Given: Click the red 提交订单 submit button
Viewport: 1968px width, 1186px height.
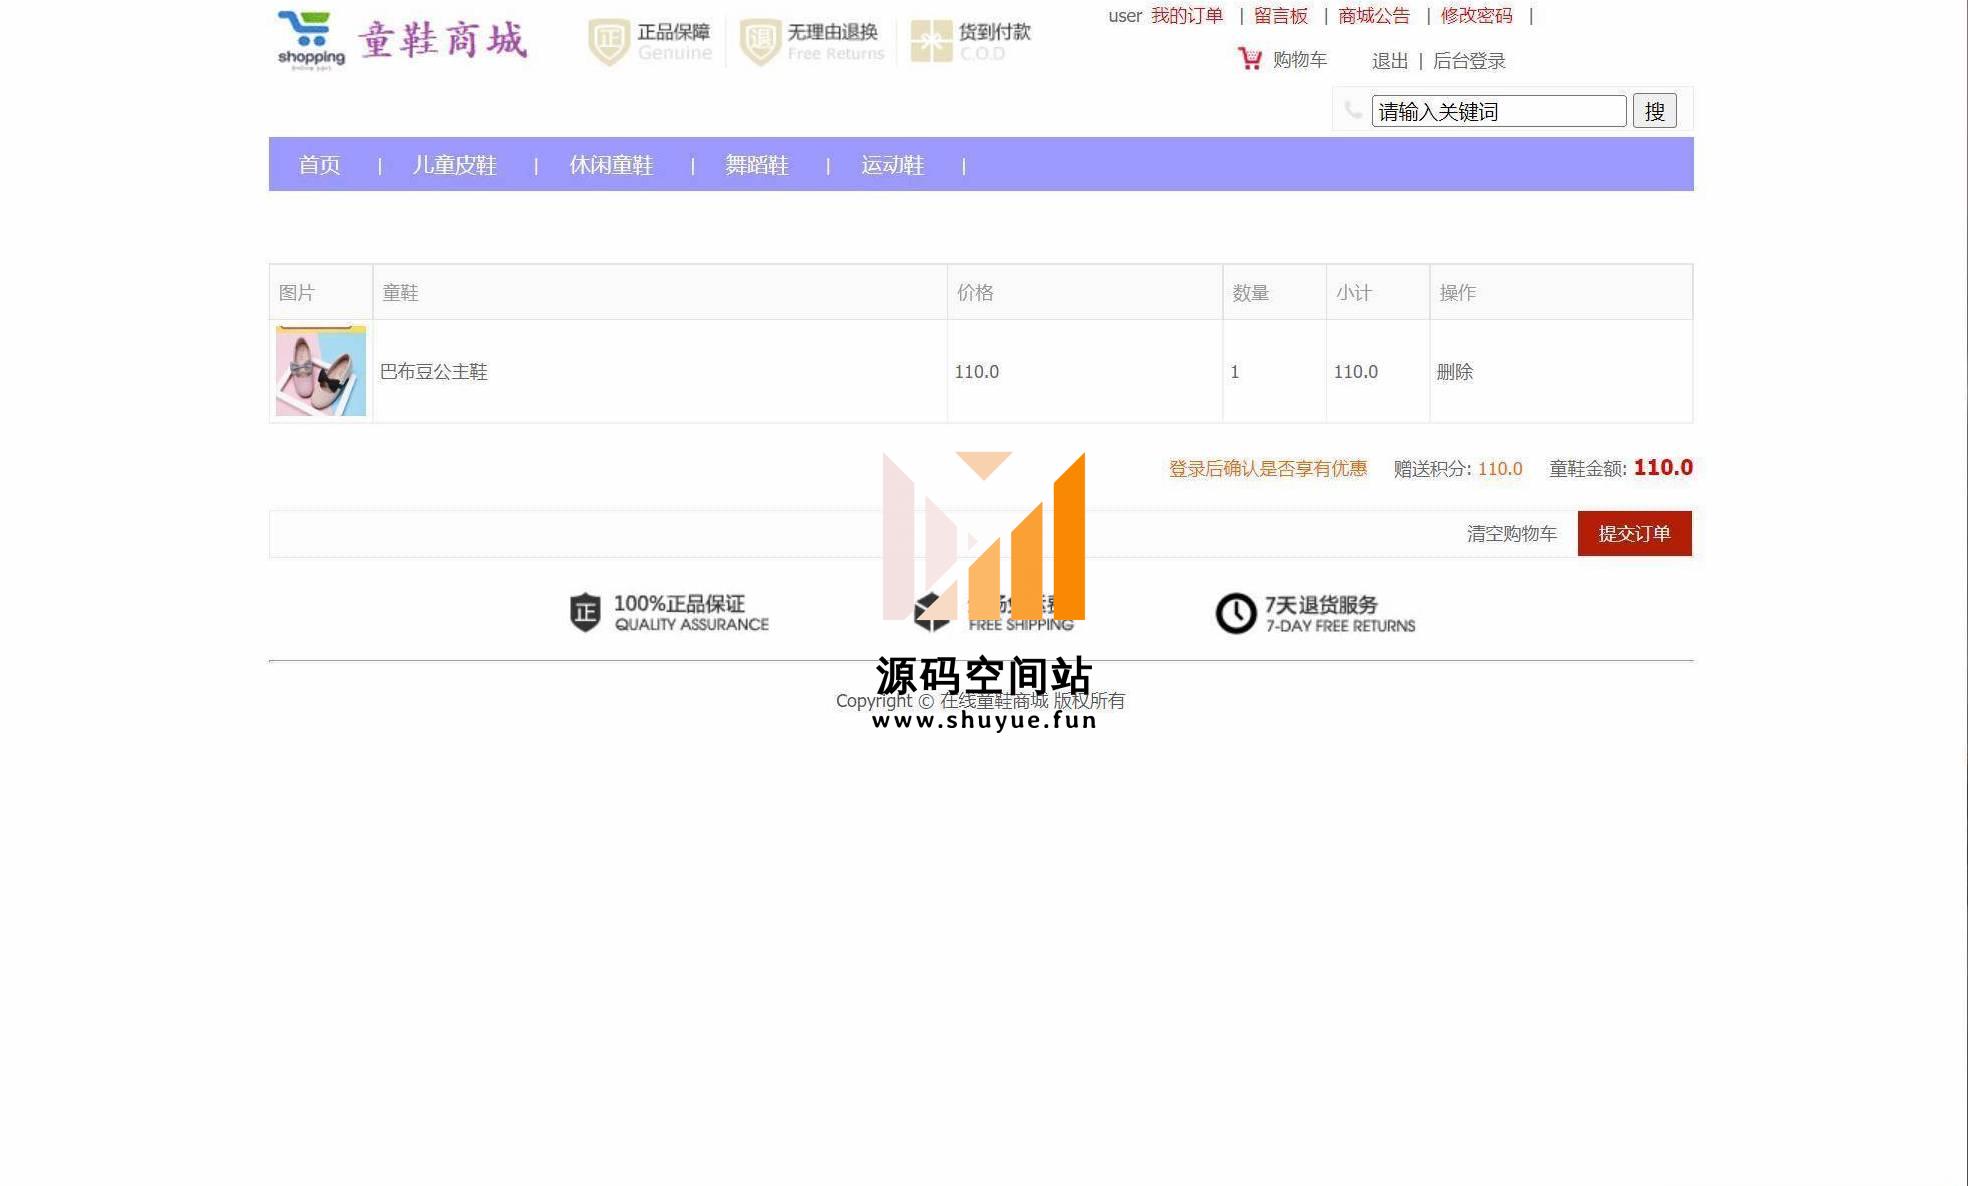Looking at the screenshot, I should (1635, 533).
